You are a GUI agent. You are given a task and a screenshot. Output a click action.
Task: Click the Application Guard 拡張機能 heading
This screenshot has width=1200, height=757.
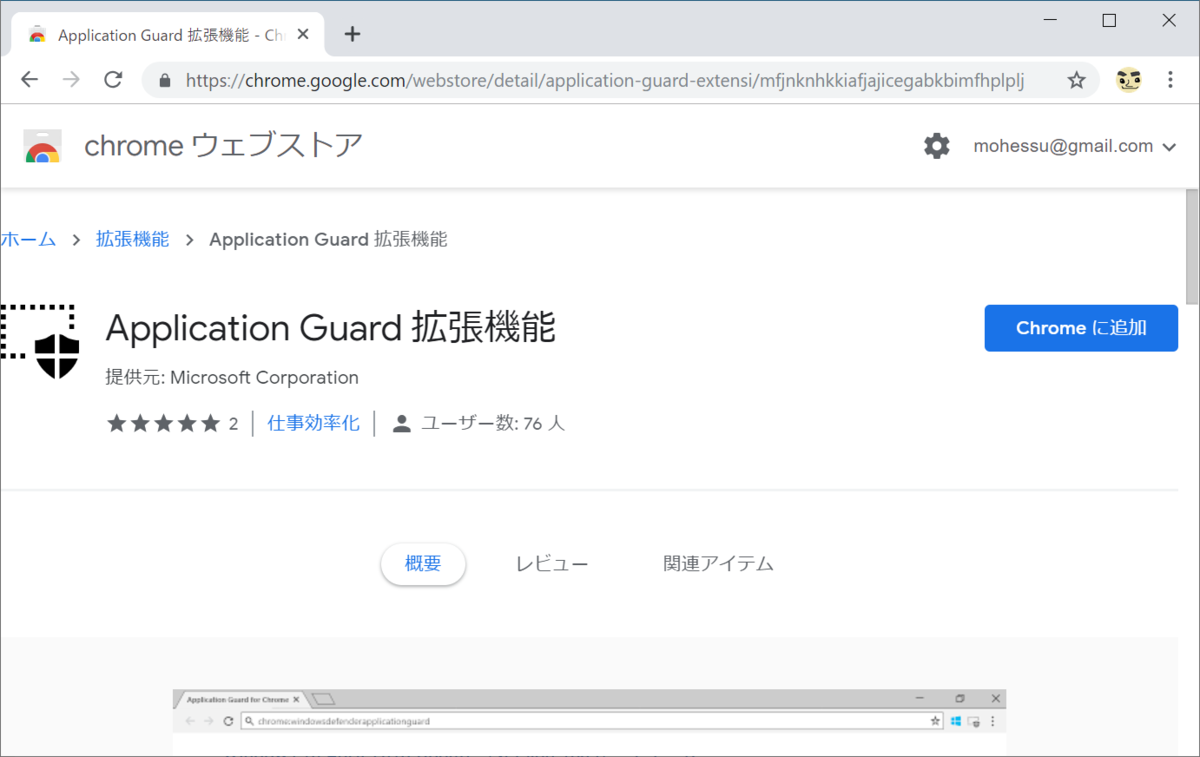coord(330,328)
